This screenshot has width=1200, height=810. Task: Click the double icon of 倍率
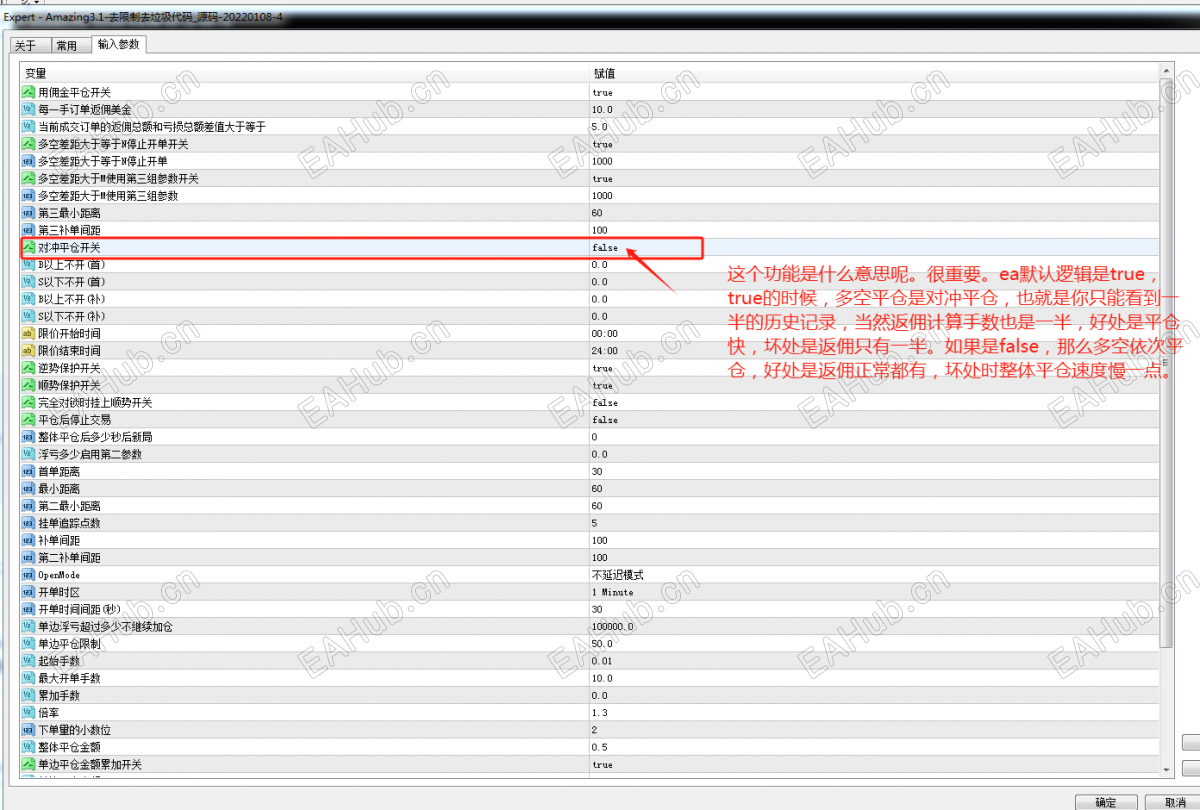29,713
